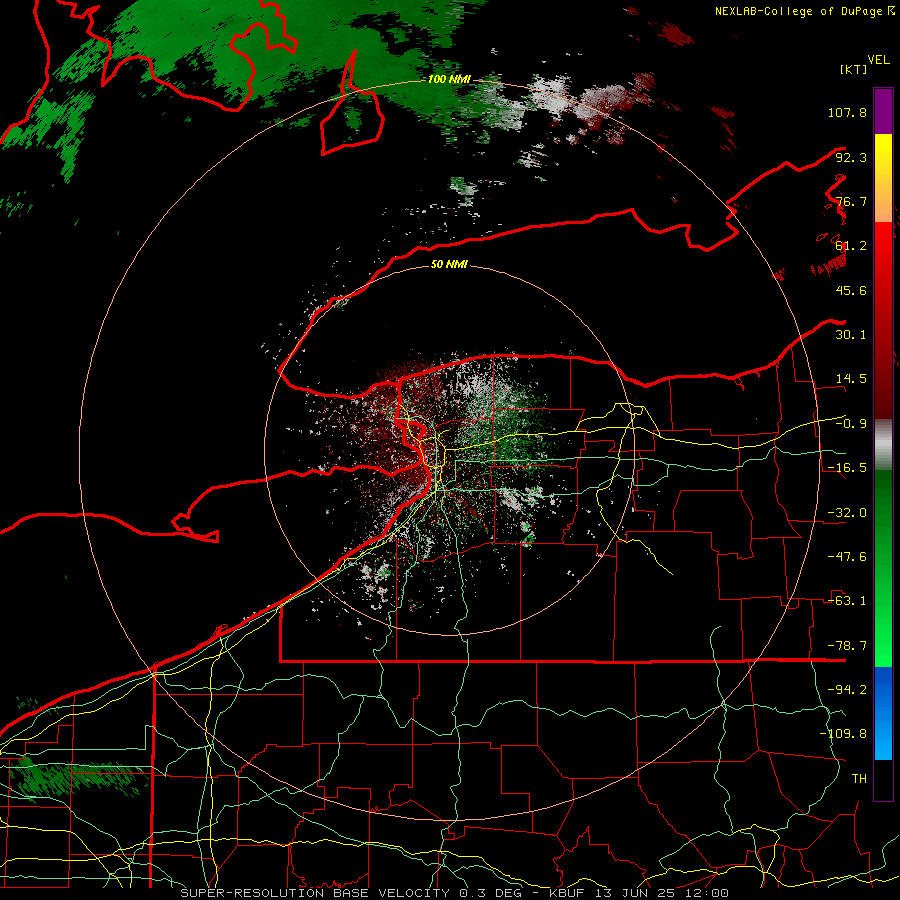
Task: Select the -78.7 scale value
Action: click(847, 645)
